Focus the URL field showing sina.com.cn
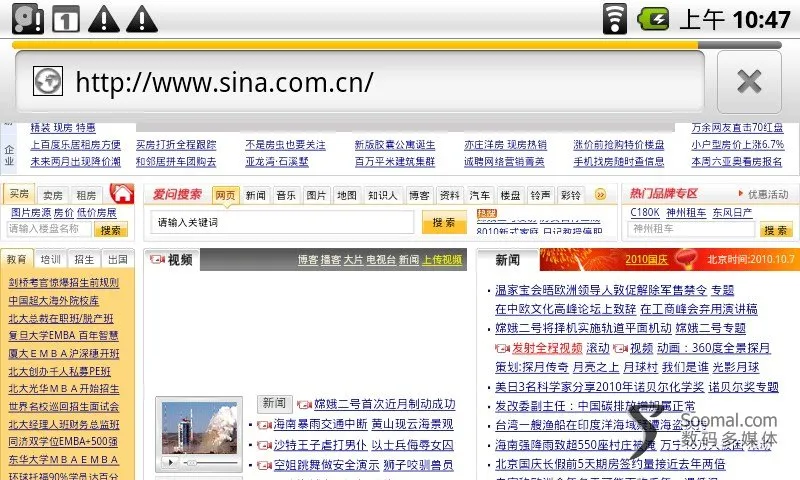 [360, 82]
